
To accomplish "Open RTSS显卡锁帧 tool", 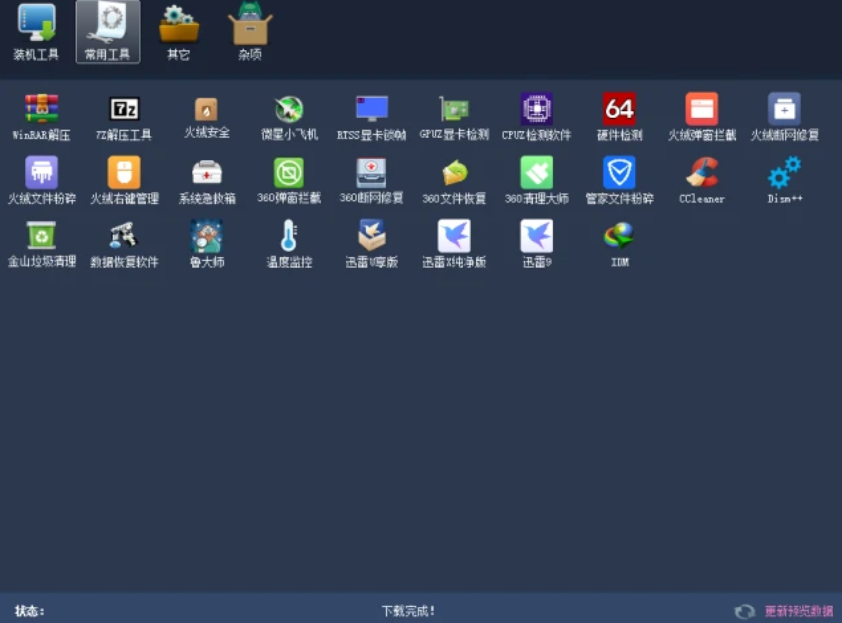I will click(x=372, y=117).
